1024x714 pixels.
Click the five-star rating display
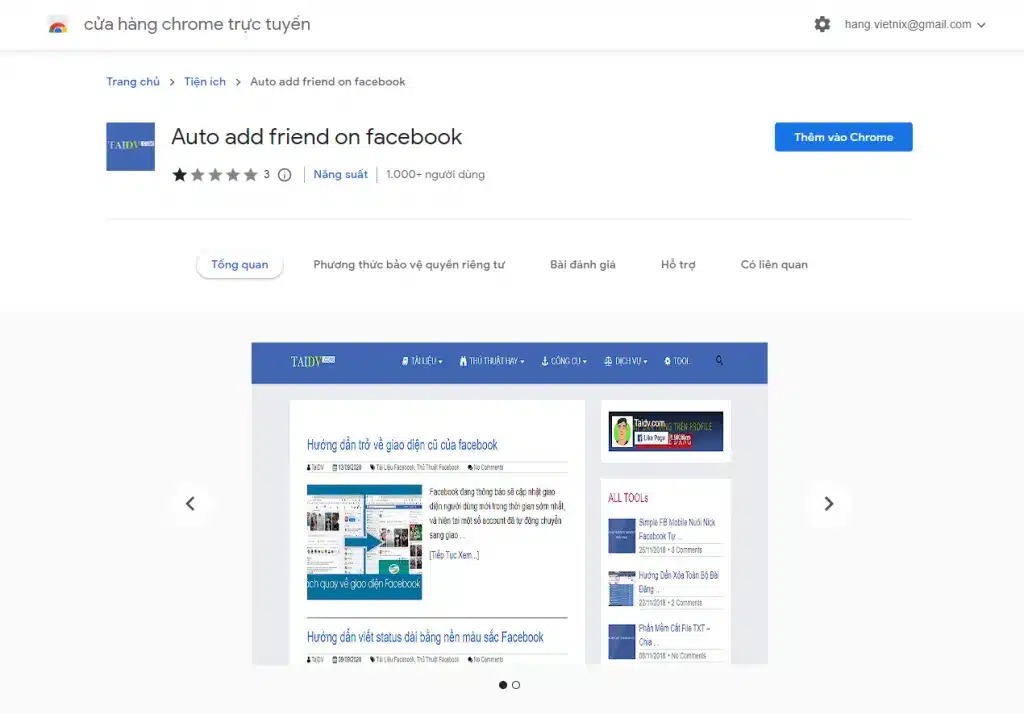tap(215, 175)
